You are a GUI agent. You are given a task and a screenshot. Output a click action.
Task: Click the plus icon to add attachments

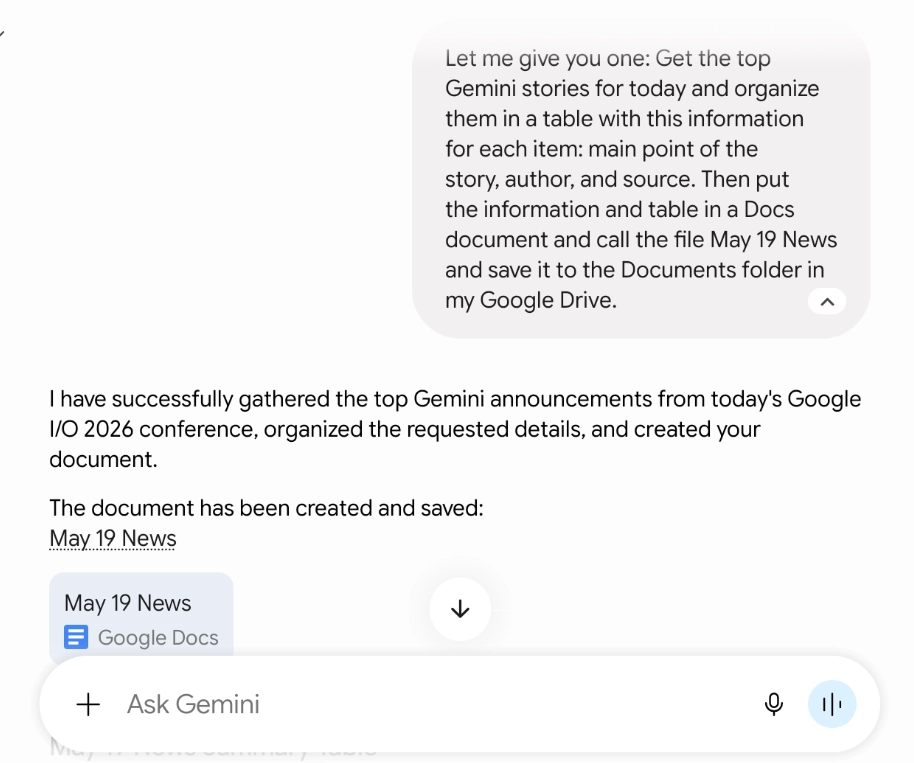pos(89,704)
